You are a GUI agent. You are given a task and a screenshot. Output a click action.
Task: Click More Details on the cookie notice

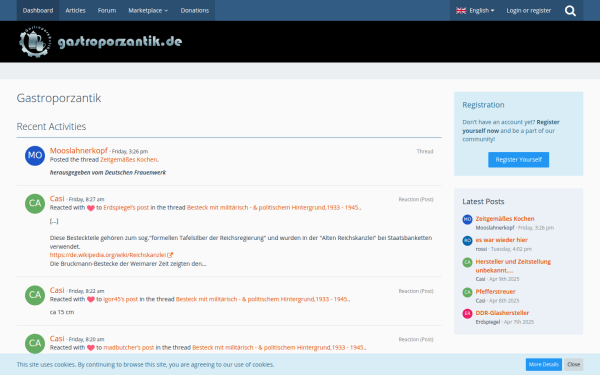(x=543, y=364)
